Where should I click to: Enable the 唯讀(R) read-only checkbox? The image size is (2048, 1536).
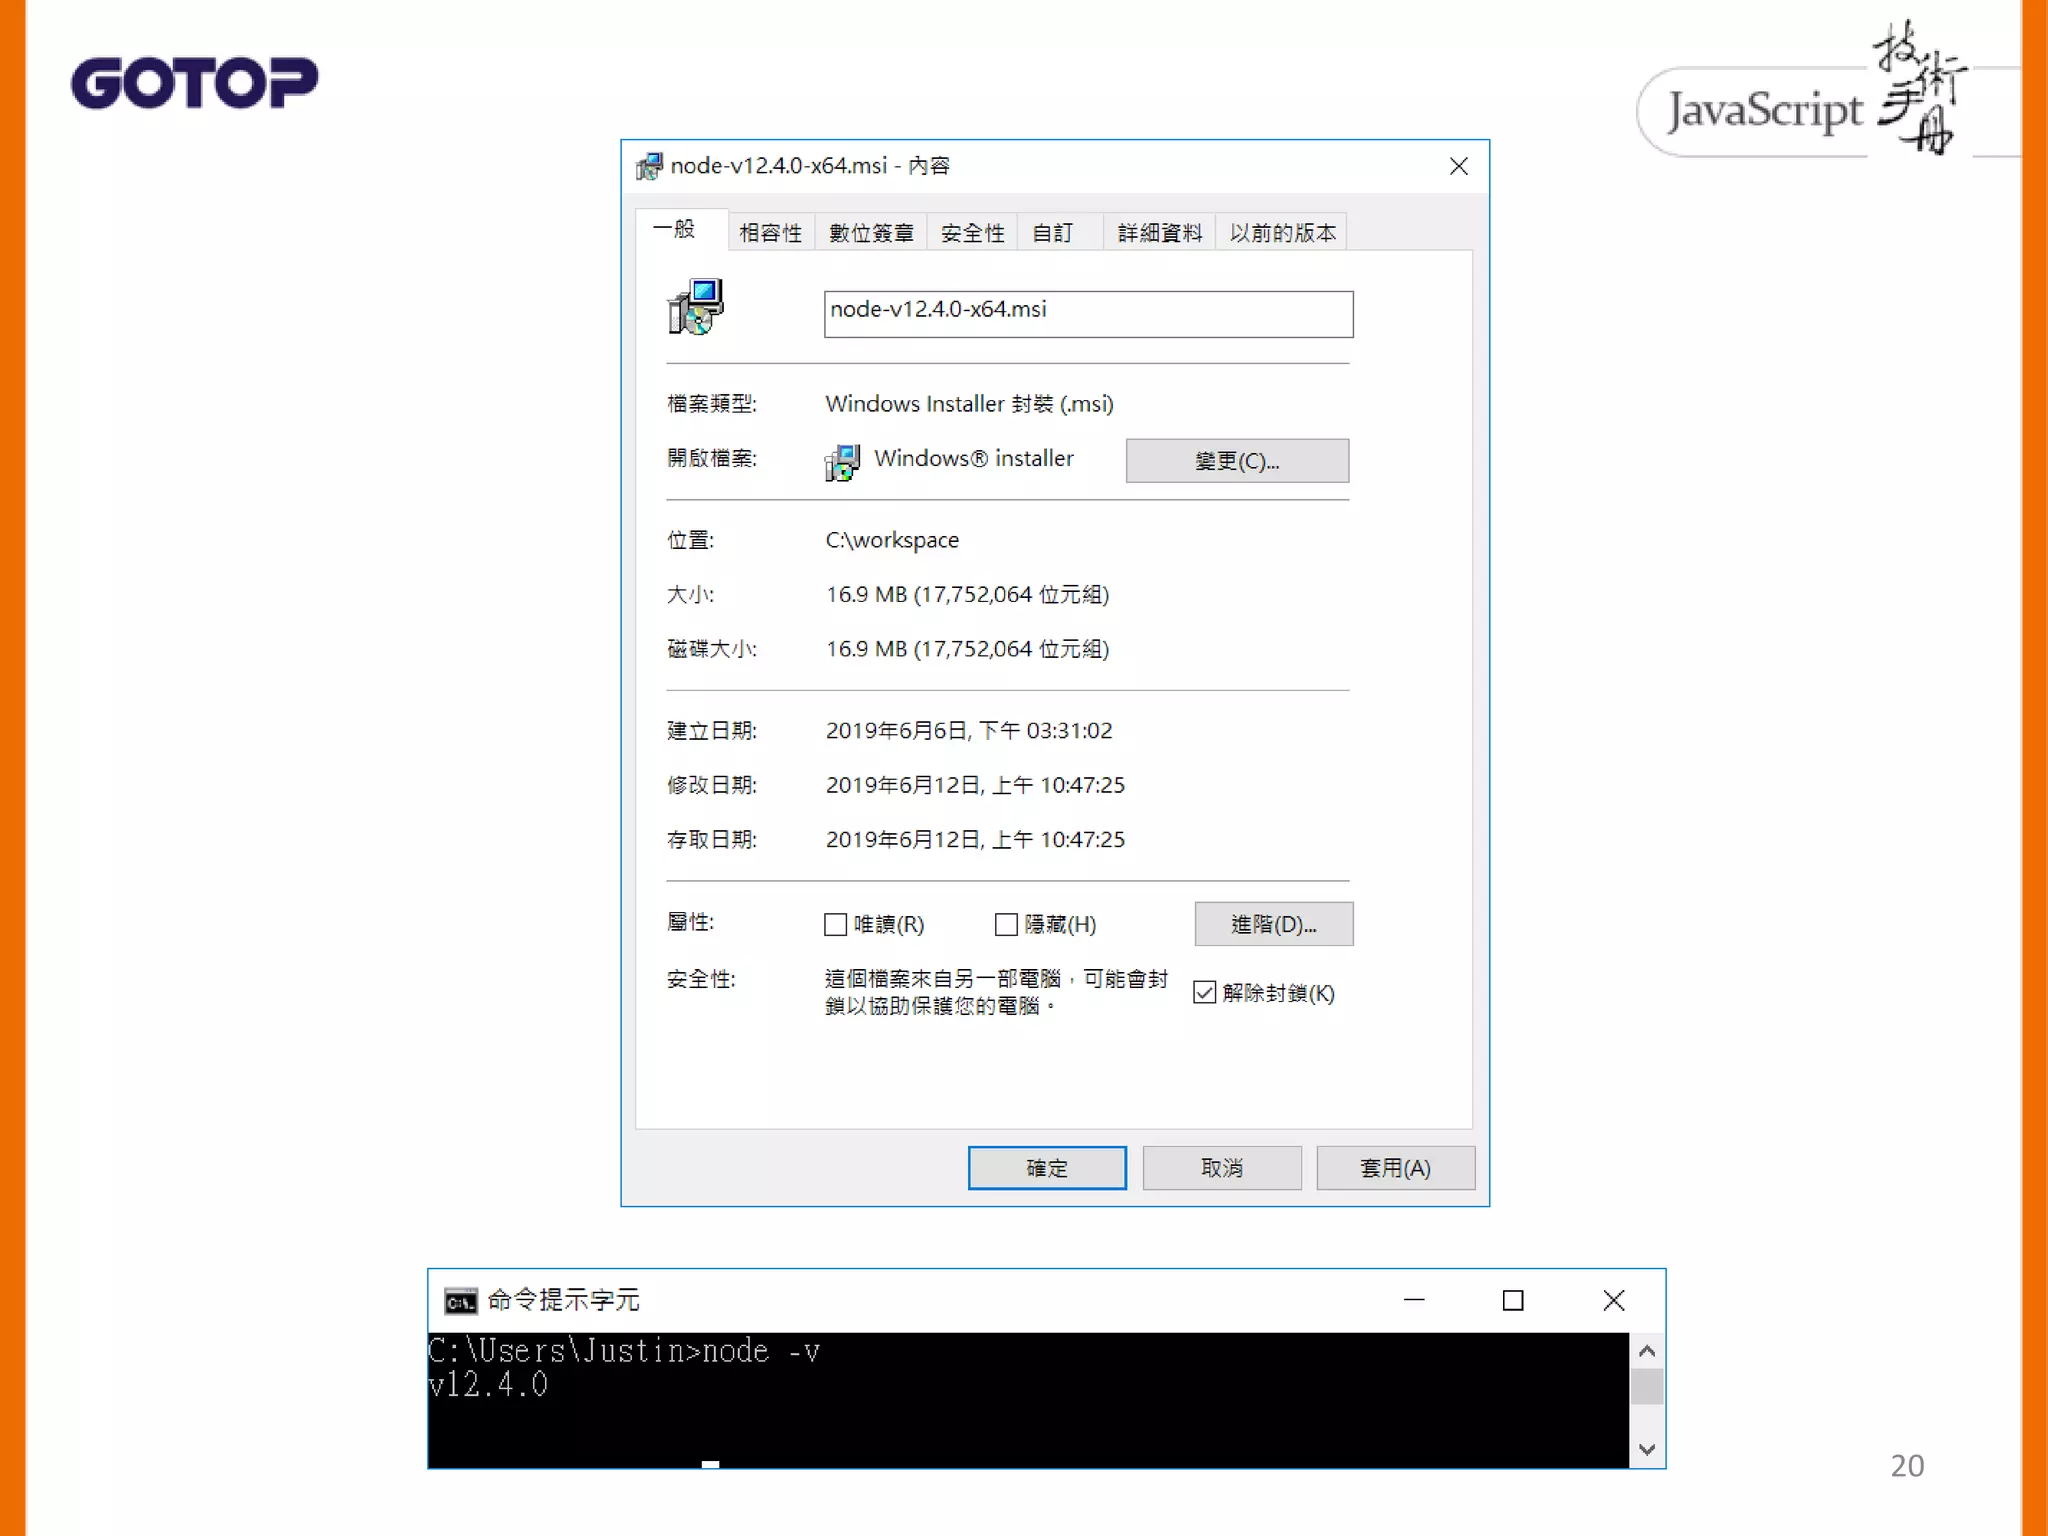(x=836, y=924)
